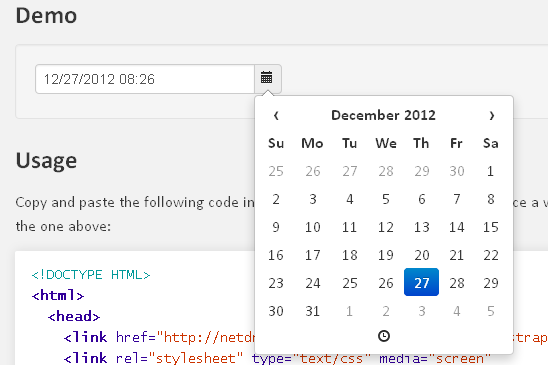Image resolution: width=548 pixels, height=365 pixels.
Task: Select December 6 in the Thursday column
Action: coord(421,199)
